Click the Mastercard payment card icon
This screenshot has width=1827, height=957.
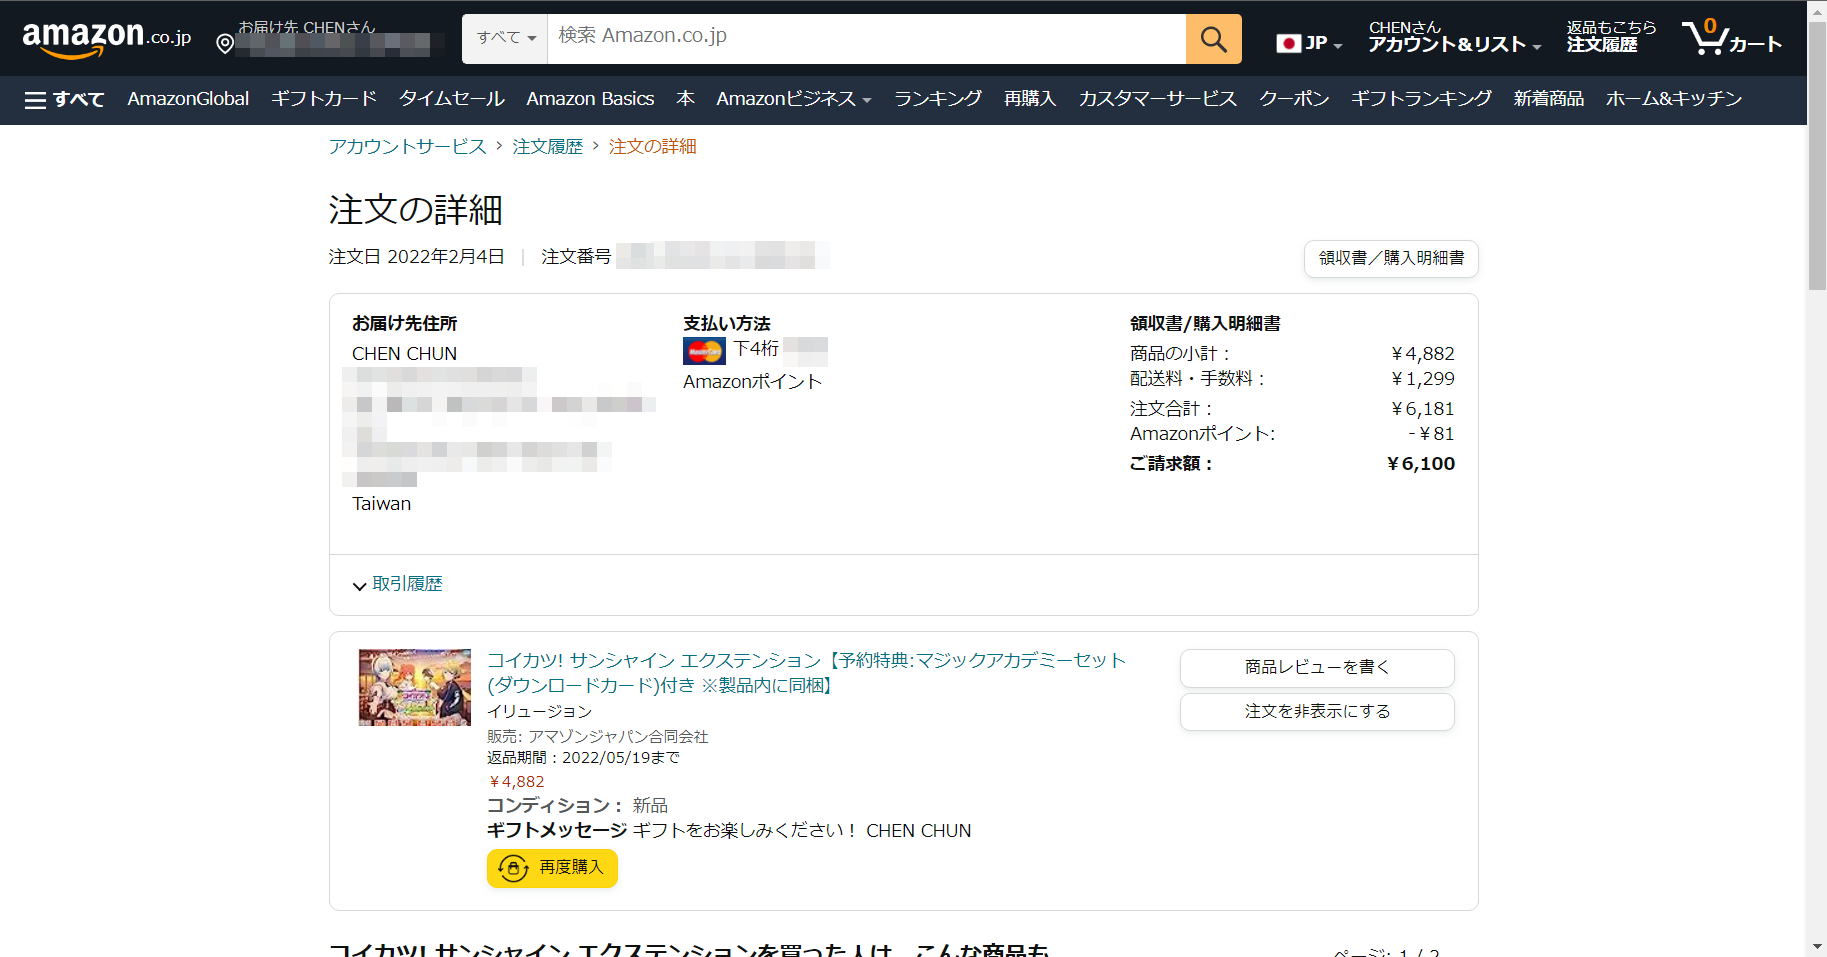coord(704,351)
